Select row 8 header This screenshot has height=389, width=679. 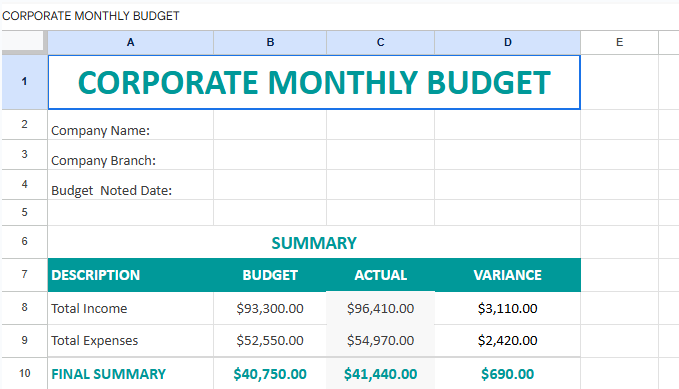24,308
